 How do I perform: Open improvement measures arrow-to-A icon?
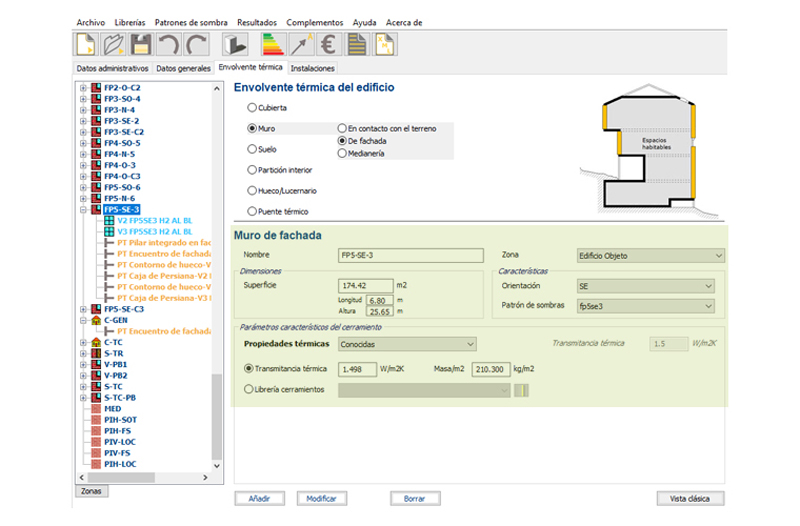pyautogui.click(x=301, y=44)
